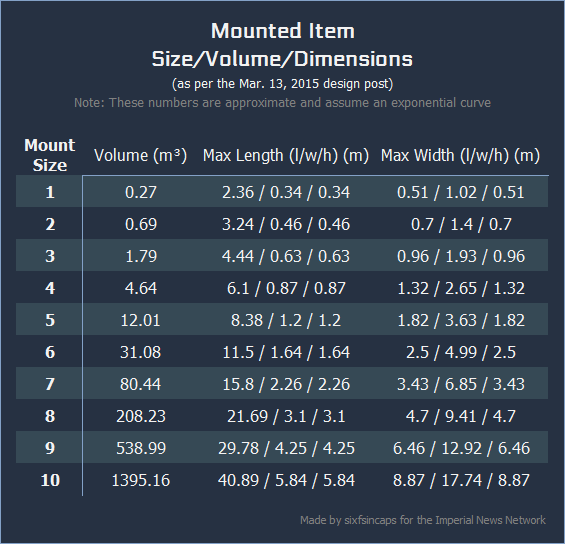Viewport: 565px width, 544px height.
Task: Click the Volume (m³) column header
Action: pyautogui.click(x=141, y=156)
